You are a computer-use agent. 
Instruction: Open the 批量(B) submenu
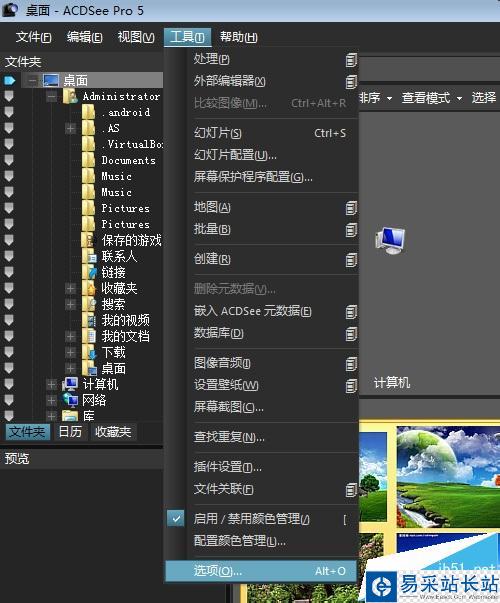click(273, 229)
